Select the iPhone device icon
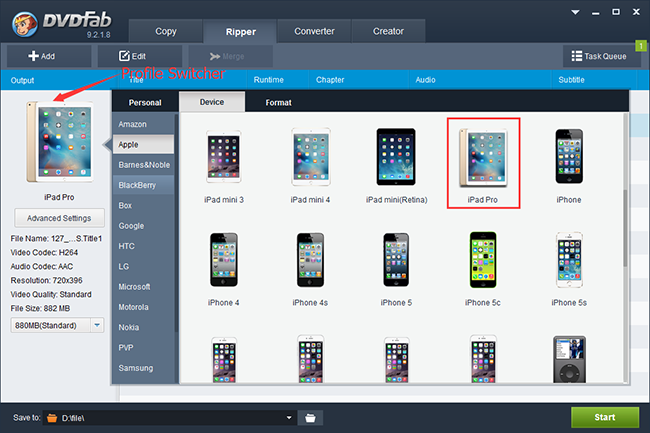This screenshot has height=433, width=650. pos(569,156)
